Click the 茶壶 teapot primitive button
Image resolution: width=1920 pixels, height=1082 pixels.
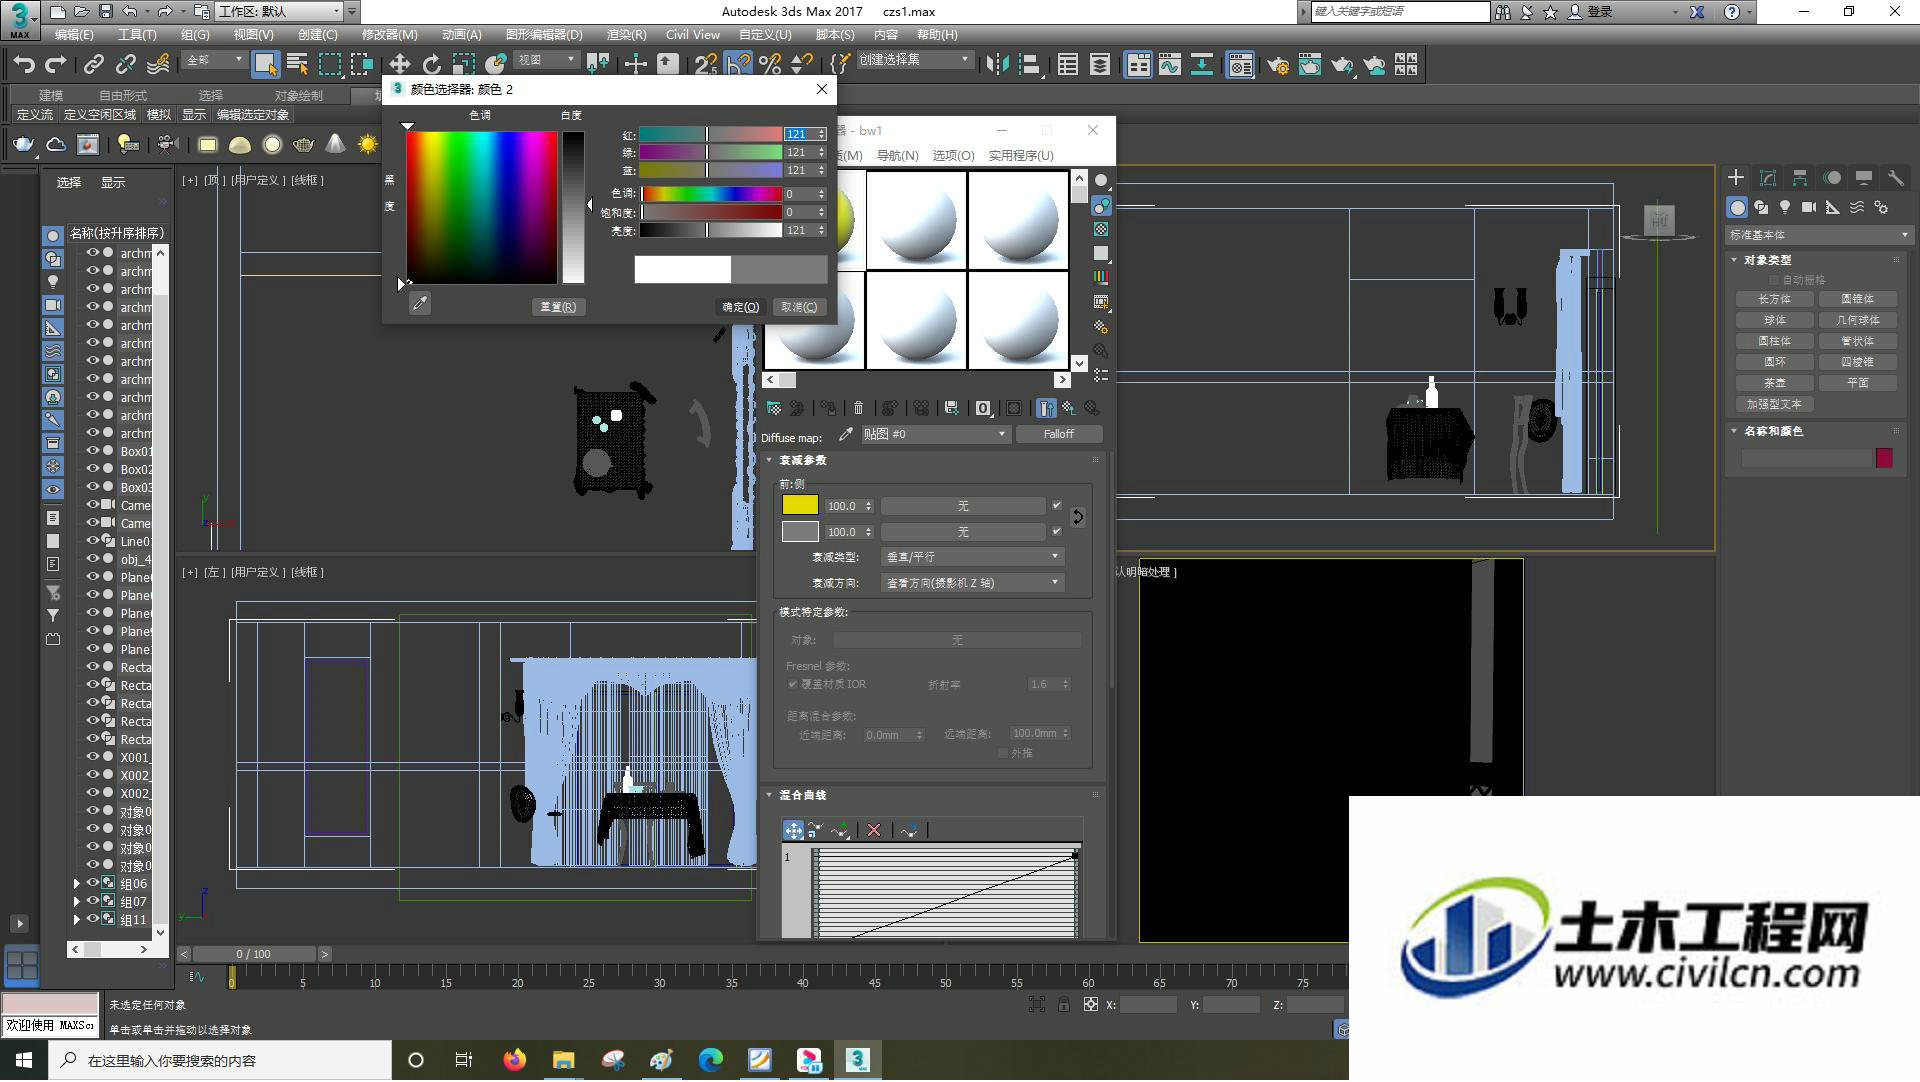point(1774,383)
